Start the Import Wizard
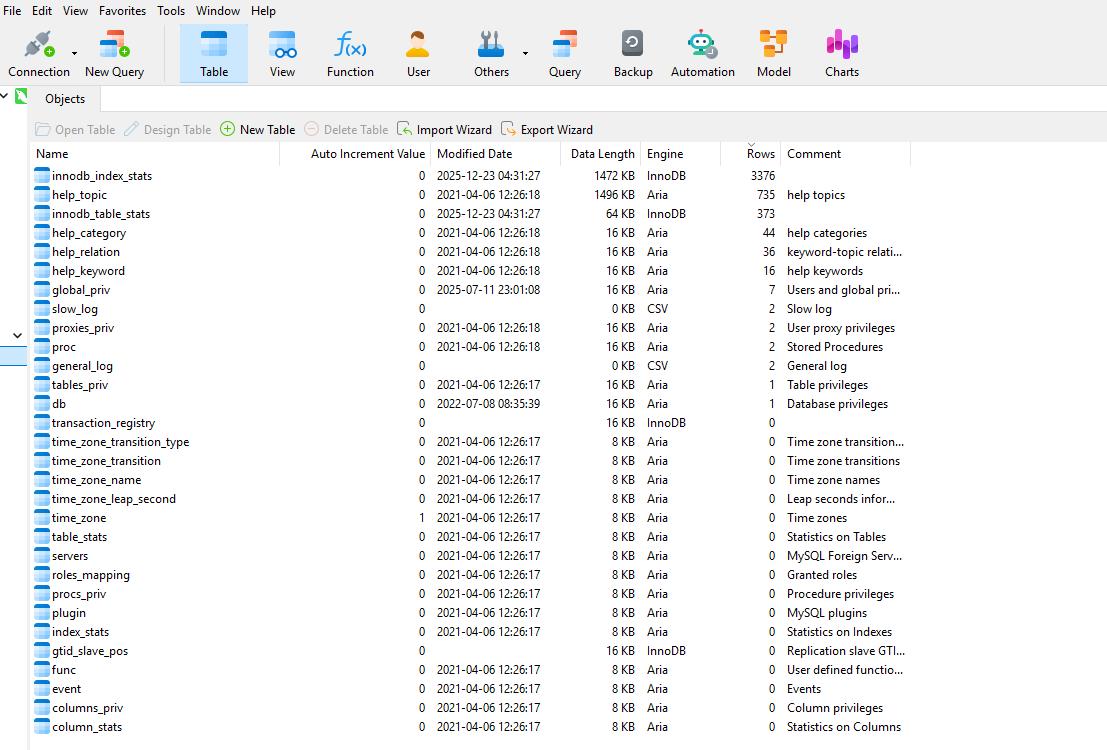Image resolution: width=1107 pixels, height=750 pixels. pos(445,130)
